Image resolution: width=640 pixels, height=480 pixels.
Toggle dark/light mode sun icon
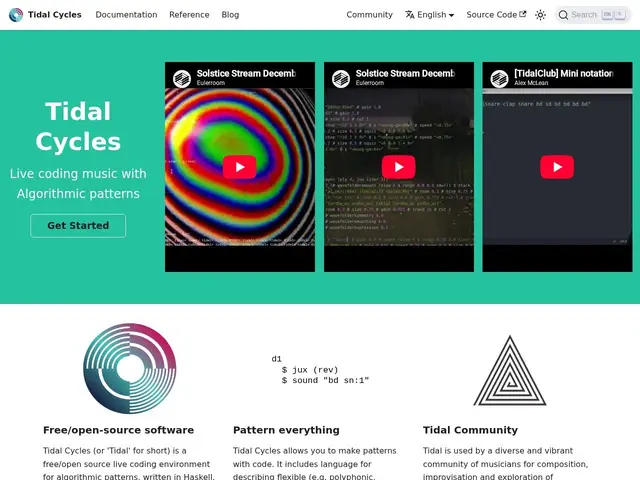[540, 15]
